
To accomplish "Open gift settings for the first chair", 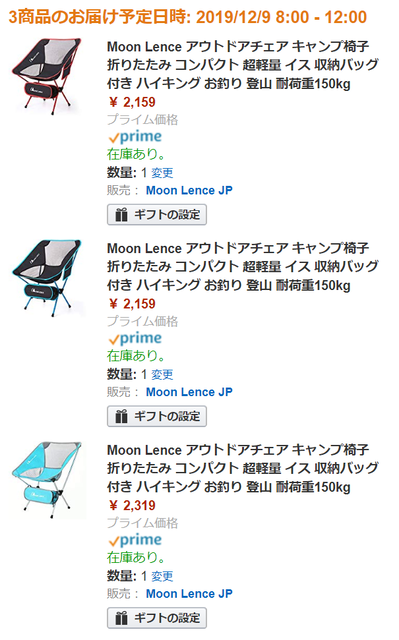I will pos(157,215).
